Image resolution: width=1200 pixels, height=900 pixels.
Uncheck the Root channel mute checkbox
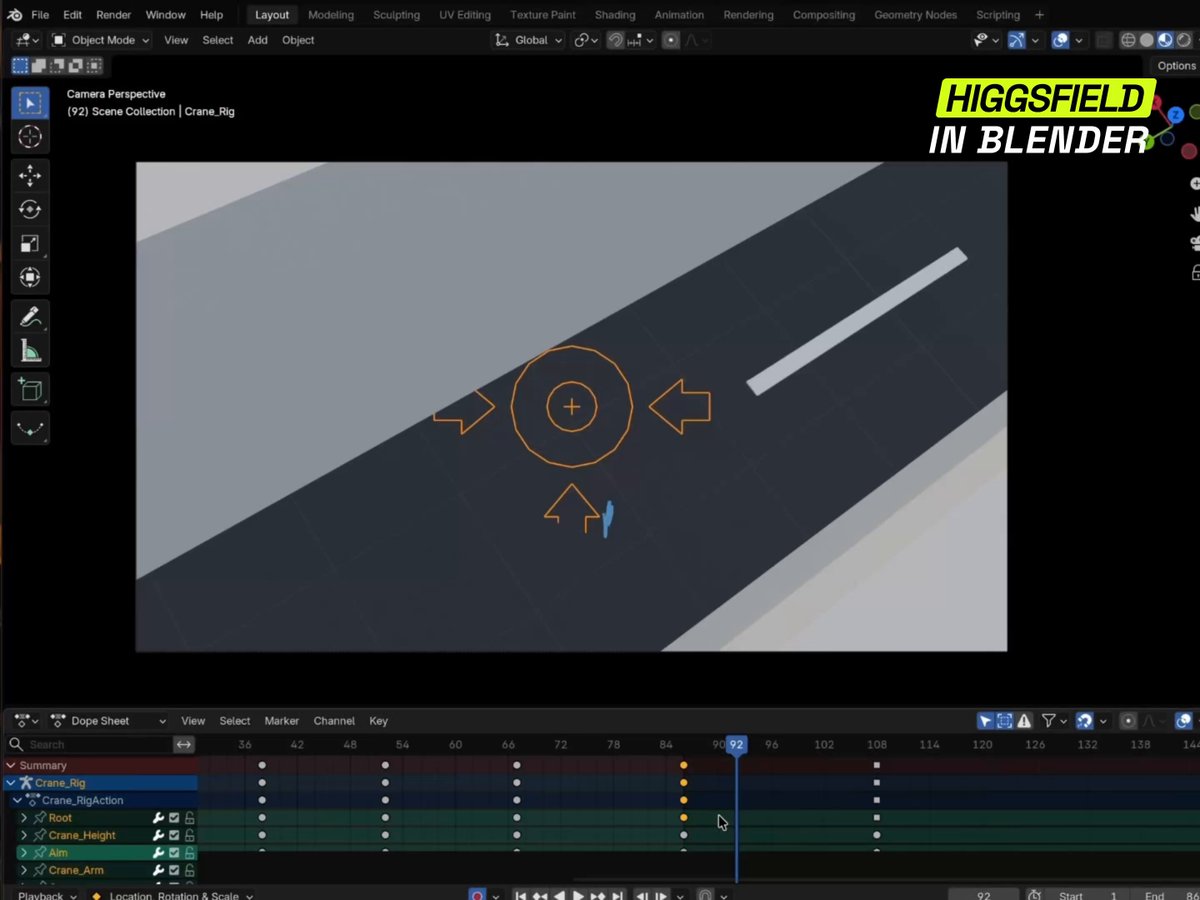(x=174, y=818)
